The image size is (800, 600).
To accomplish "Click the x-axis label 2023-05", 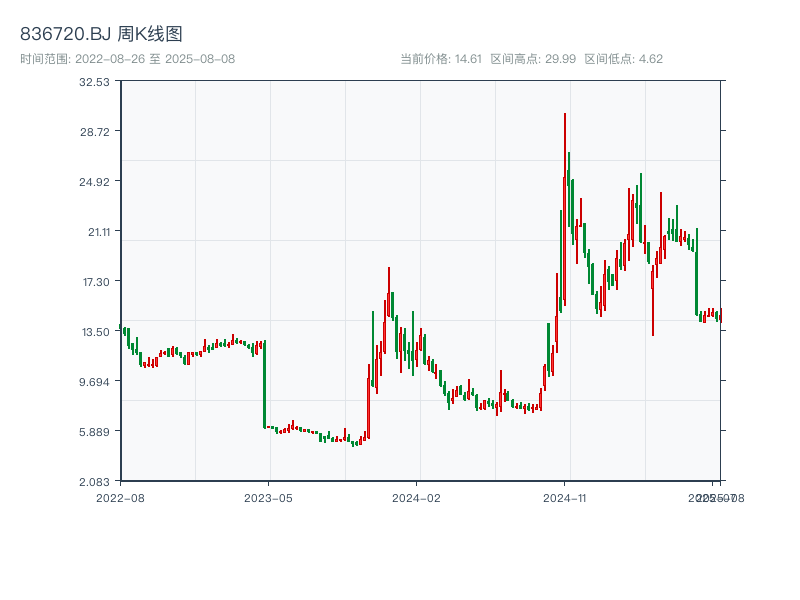I will [268, 498].
